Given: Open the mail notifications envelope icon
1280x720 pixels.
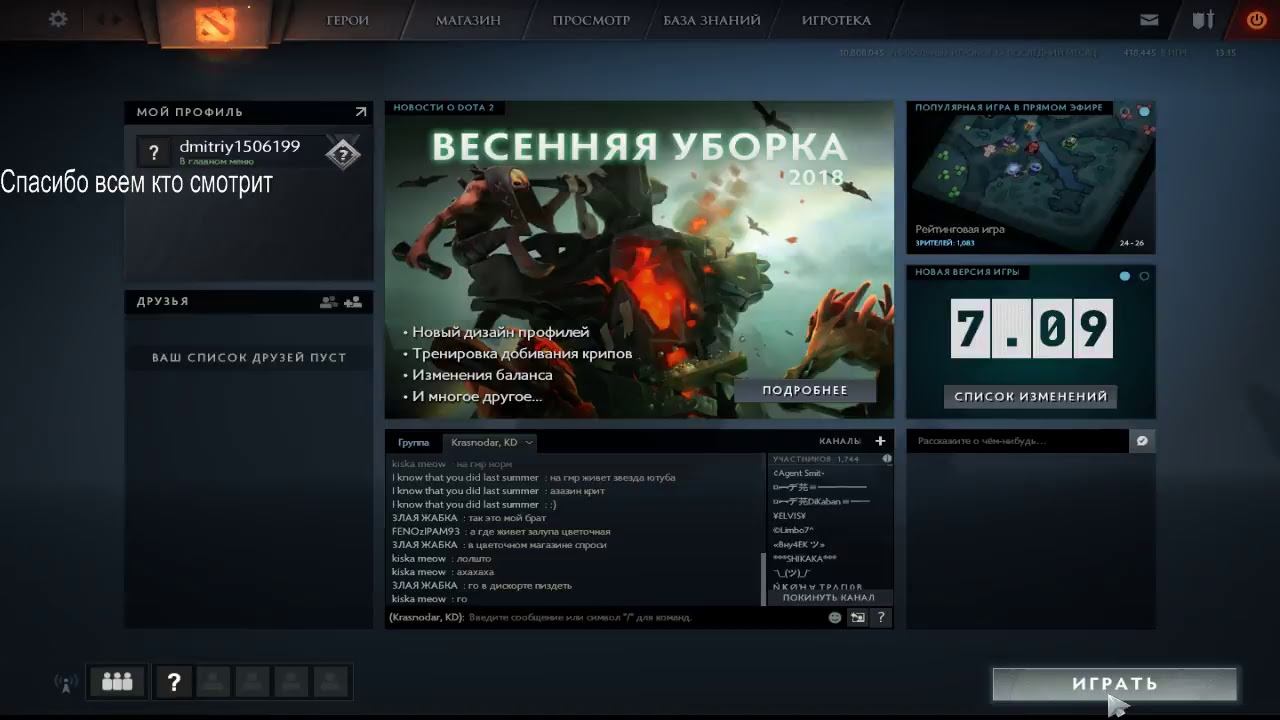Looking at the screenshot, I should click(1150, 19).
